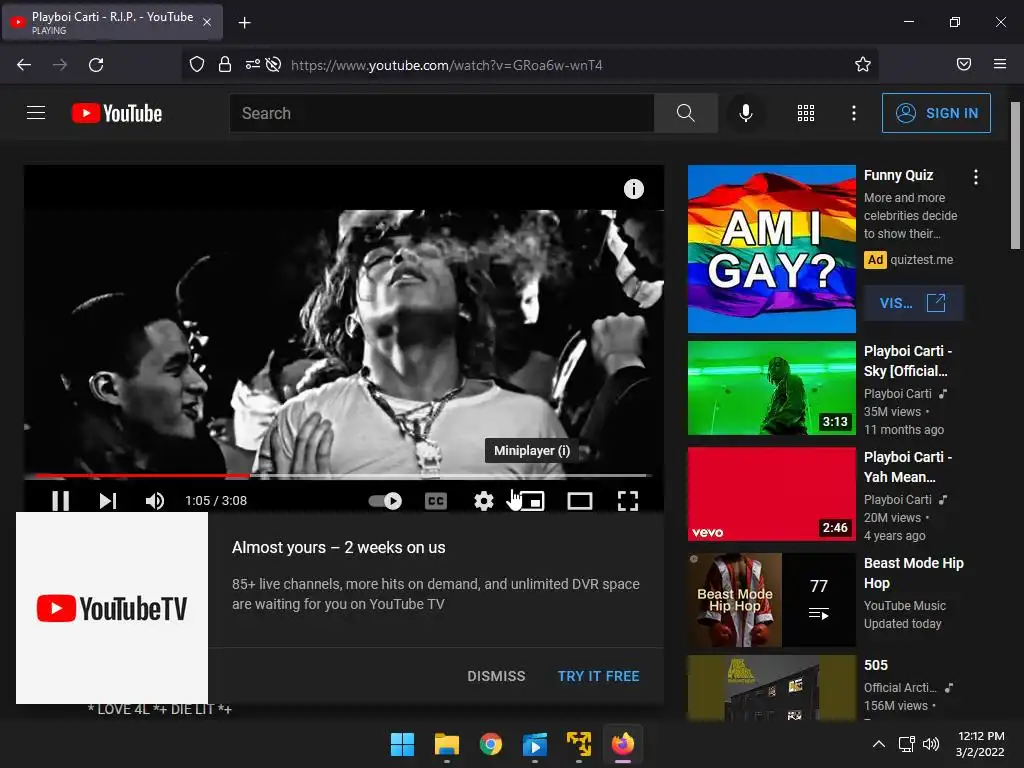Viewport: 1024px width, 768px height.
Task: Open the media player taskbar app
Action: [x=535, y=744]
